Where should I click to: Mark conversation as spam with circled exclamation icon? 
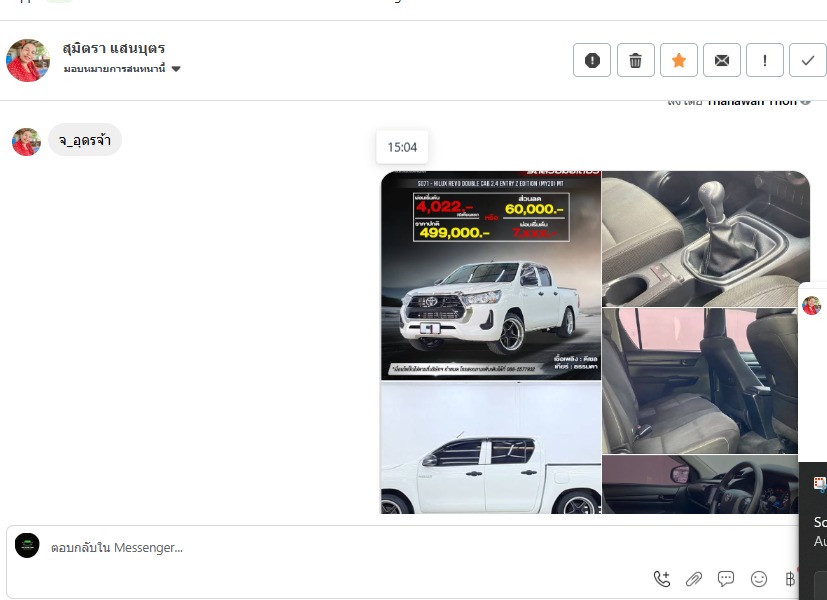pyautogui.click(x=592, y=60)
